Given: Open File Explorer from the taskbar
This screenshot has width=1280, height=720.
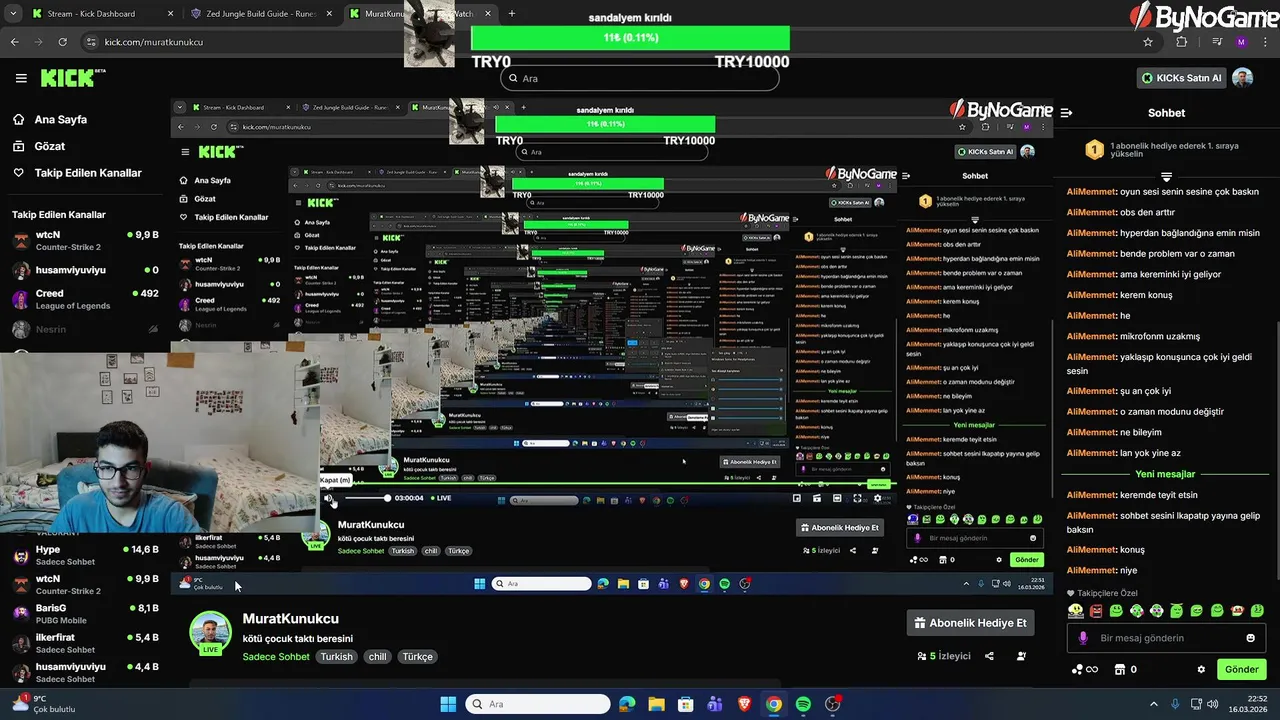Looking at the screenshot, I should click(656, 704).
